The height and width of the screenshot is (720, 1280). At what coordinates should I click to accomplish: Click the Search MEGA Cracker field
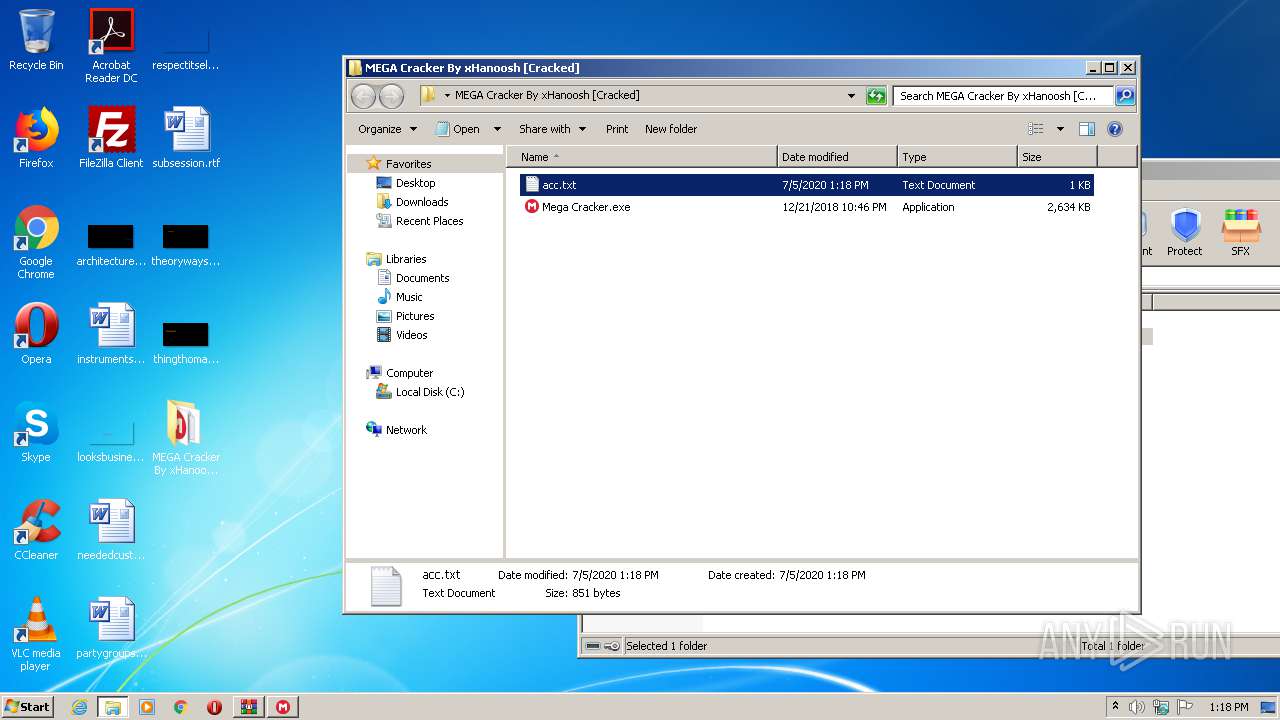pyautogui.click(x=1003, y=96)
